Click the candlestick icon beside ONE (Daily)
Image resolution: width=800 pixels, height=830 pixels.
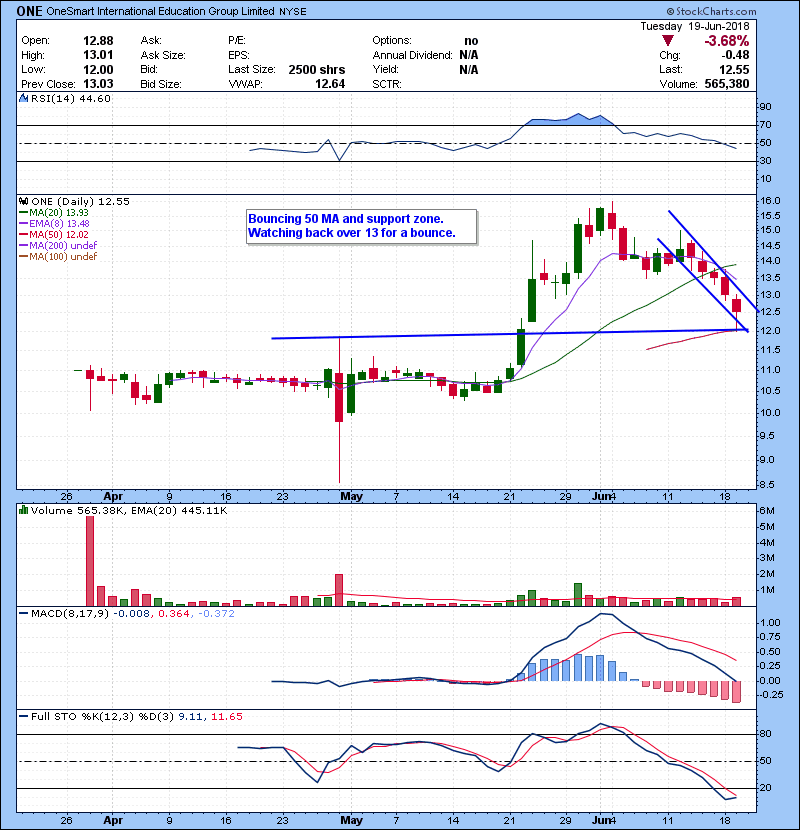(x=23, y=201)
